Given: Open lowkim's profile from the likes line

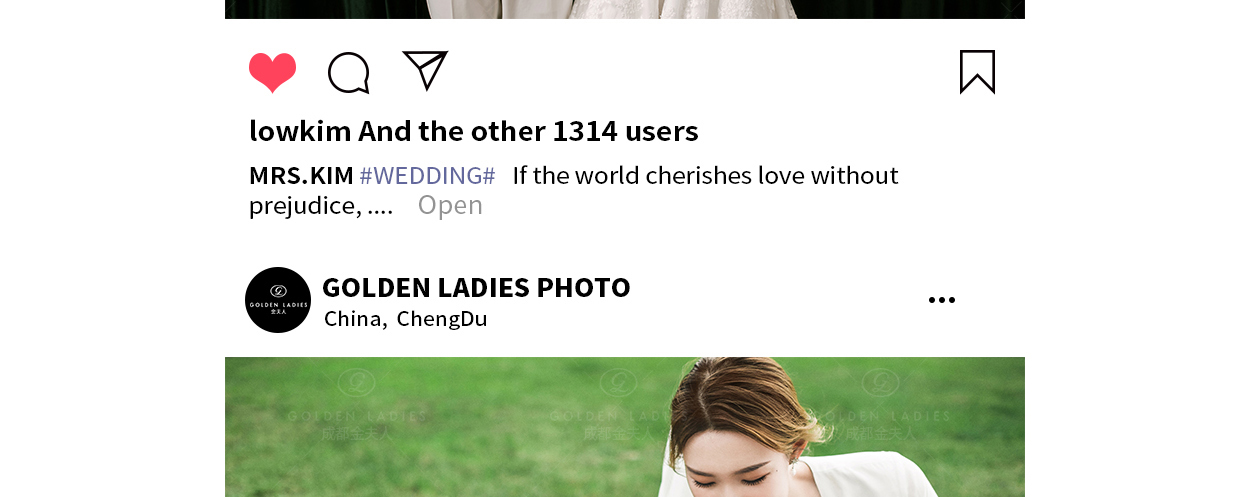Looking at the screenshot, I should click(300, 131).
